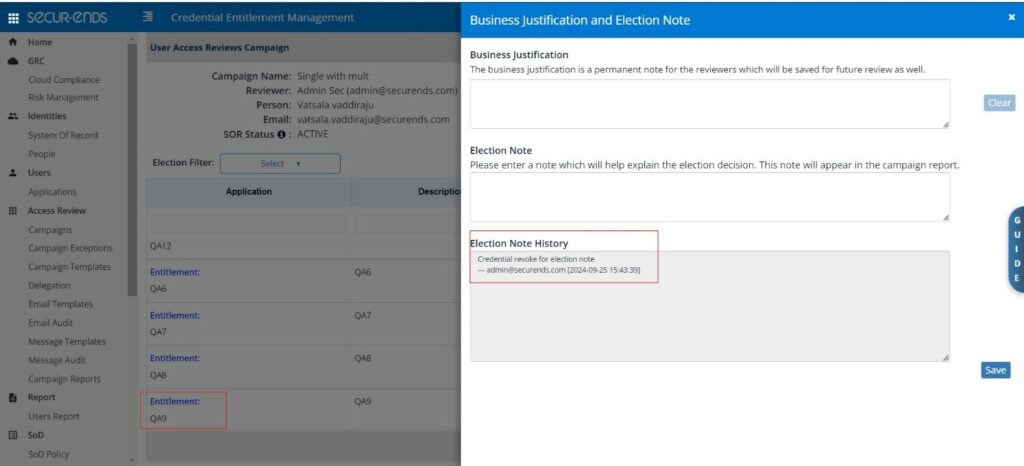Screen dimensions: 1024x466
Task: Click the Report document icon
Action: point(12,398)
